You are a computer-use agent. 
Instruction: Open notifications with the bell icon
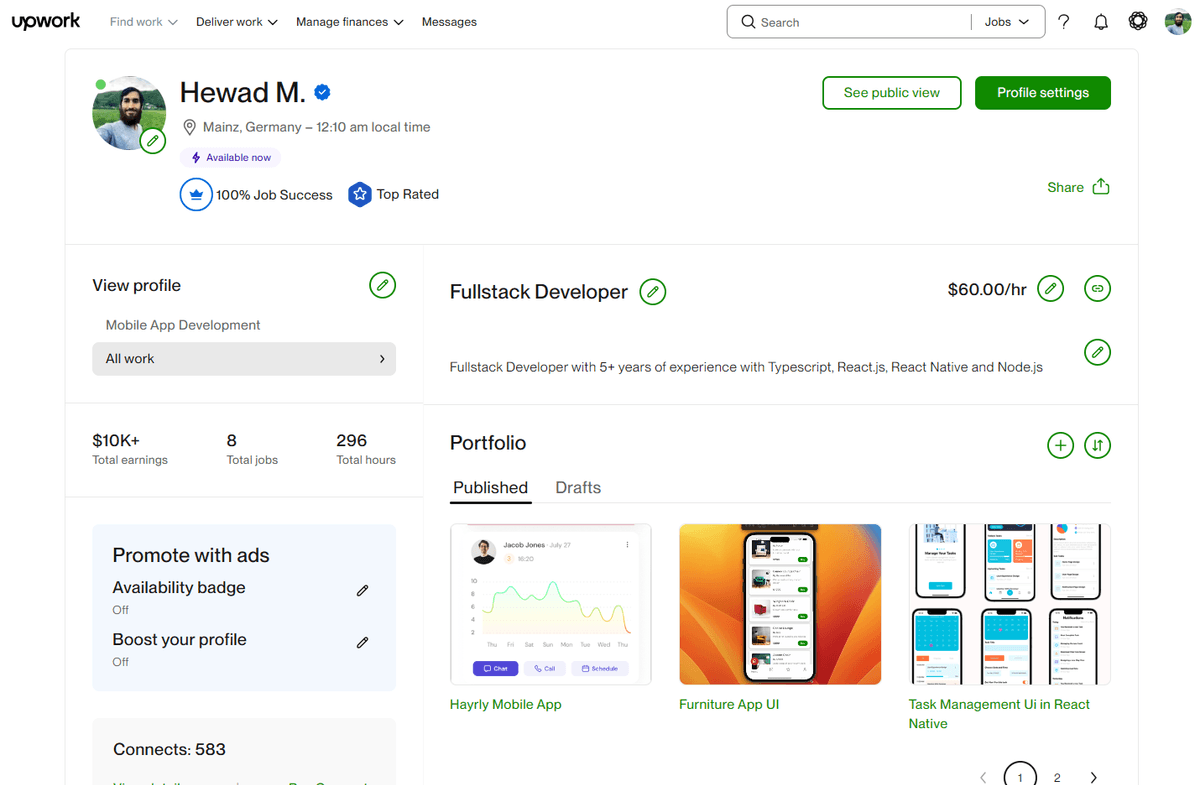(1101, 21)
